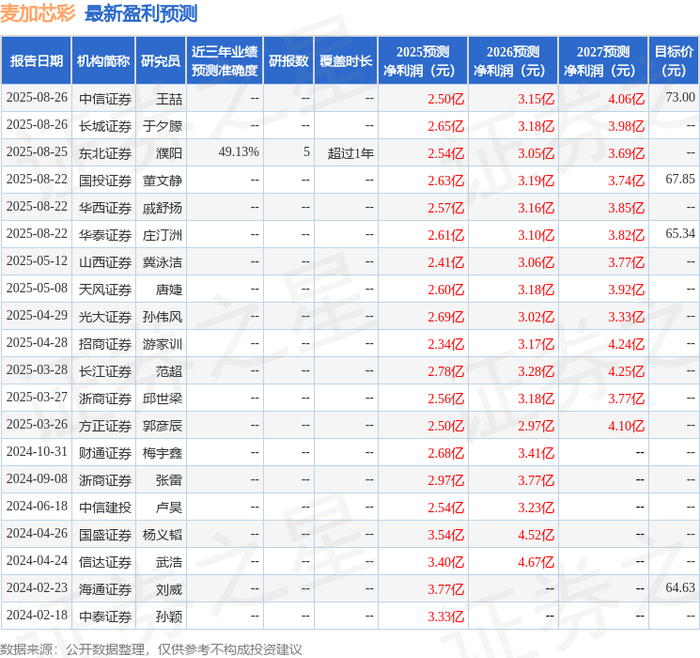
Task: Select analyst name 王喆
Action: [169, 99]
